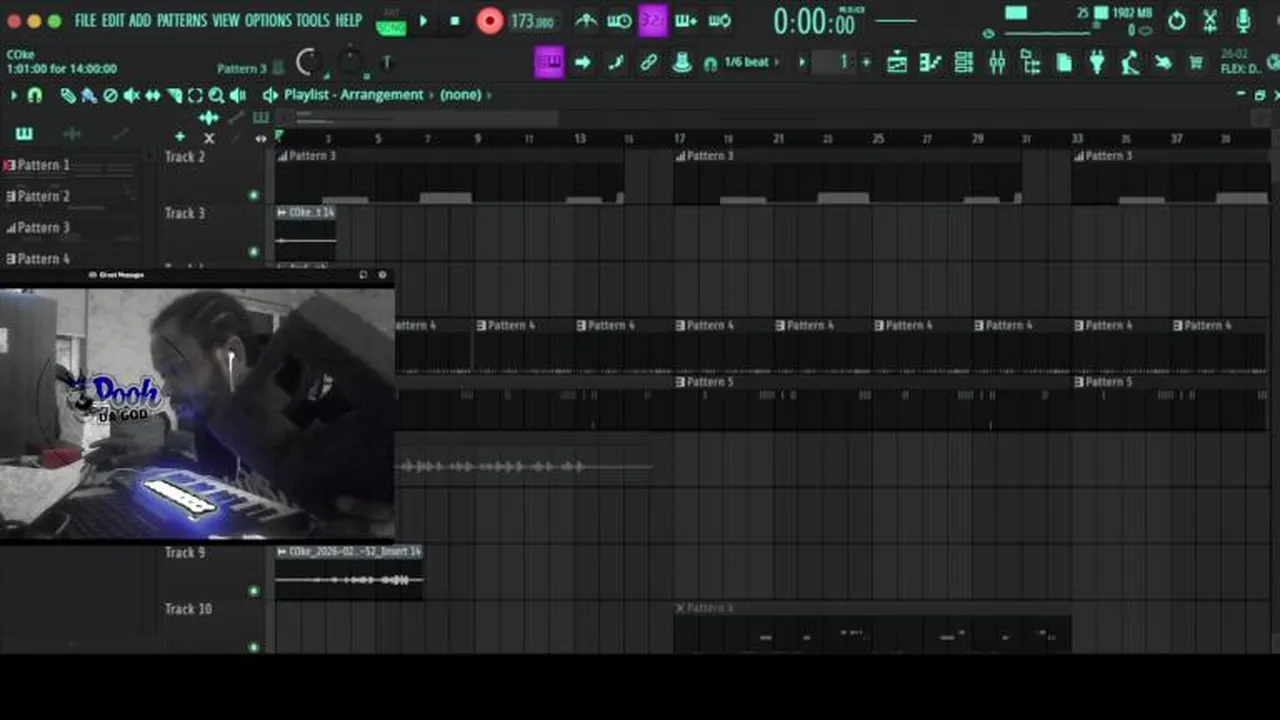Click the shopping cart content library icon

click(x=1195, y=63)
